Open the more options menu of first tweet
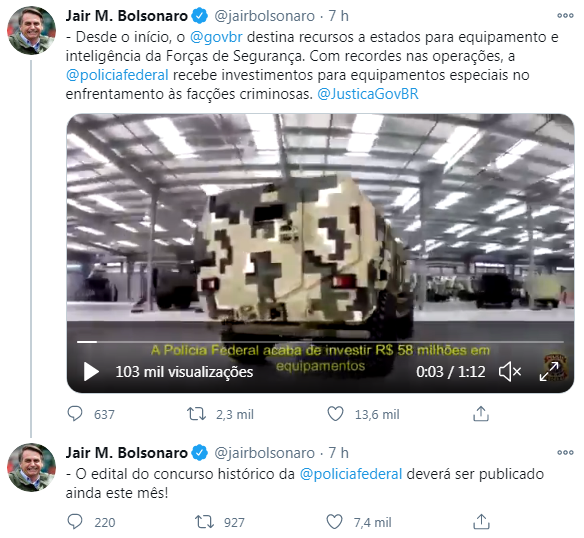This screenshot has width=584, height=538. (565, 16)
